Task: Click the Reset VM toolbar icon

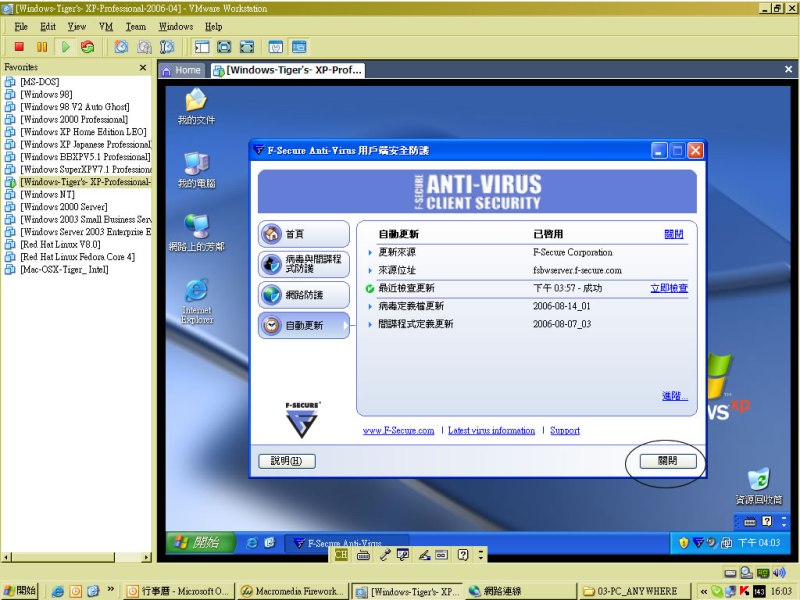Action: pos(88,46)
